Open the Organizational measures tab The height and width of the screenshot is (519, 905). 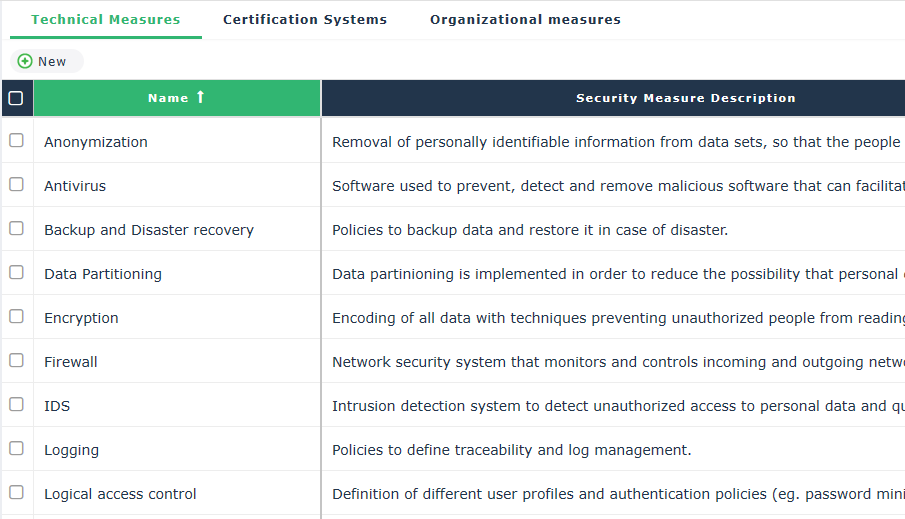tap(525, 20)
